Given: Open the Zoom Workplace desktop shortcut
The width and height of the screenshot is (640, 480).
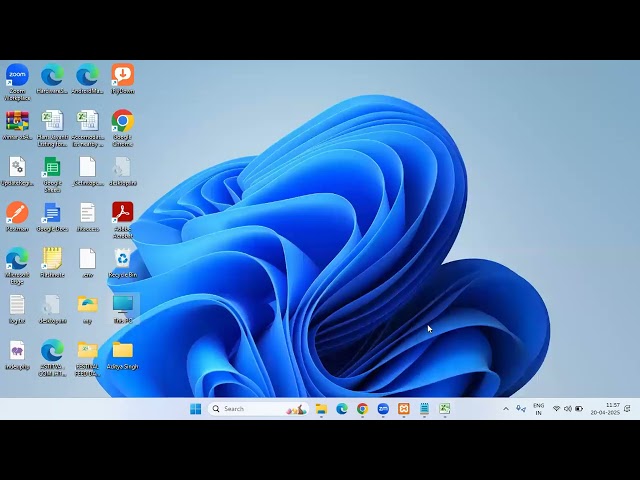Looking at the screenshot, I should point(17,75).
